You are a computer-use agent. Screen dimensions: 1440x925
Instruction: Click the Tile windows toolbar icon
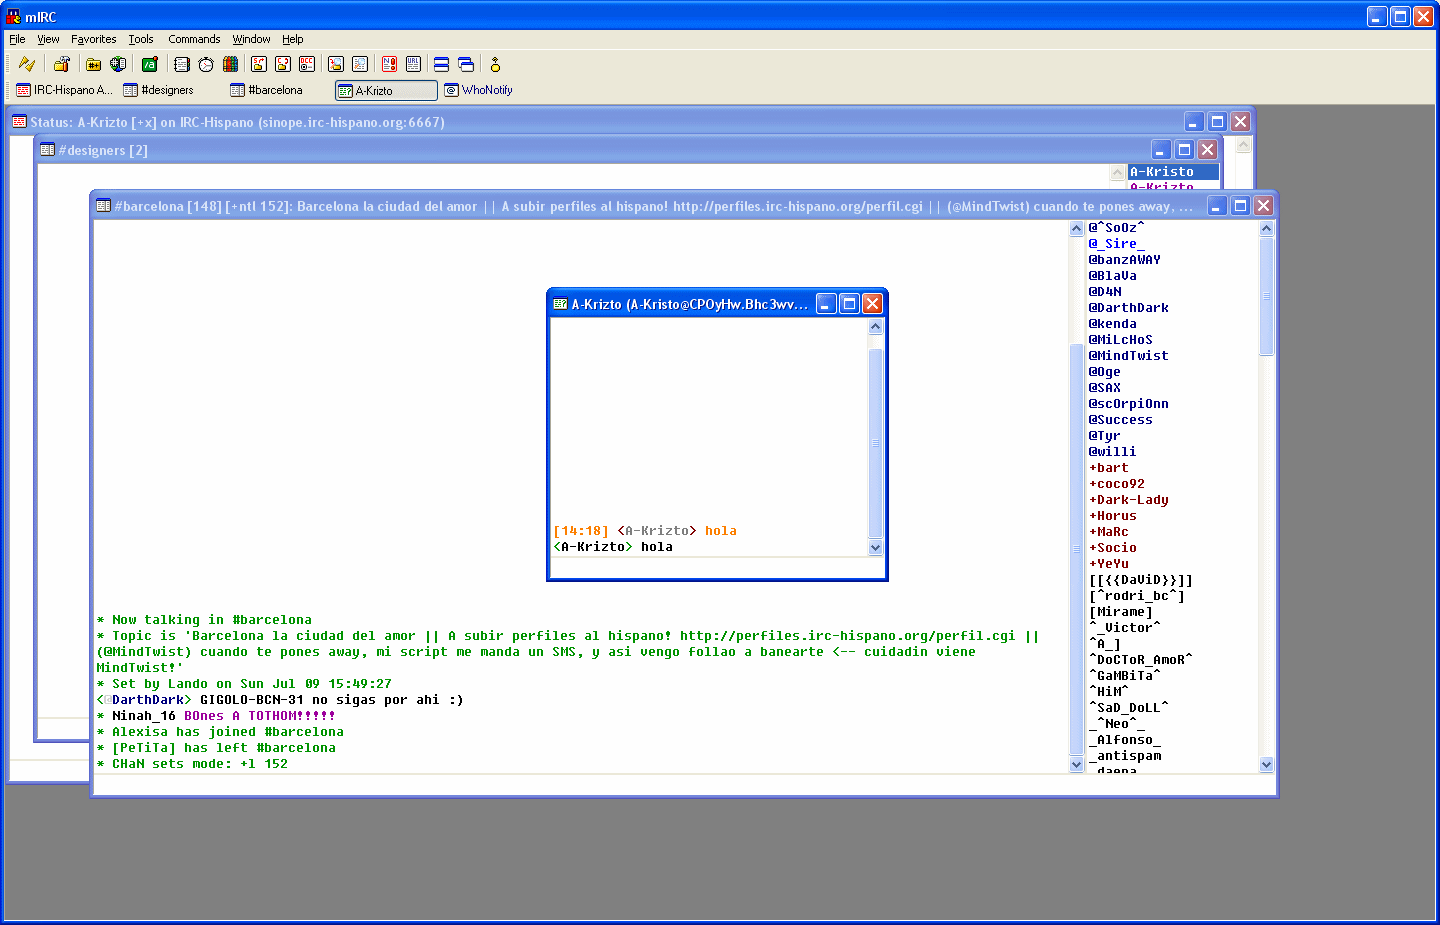pyautogui.click(x=441, y=64)
